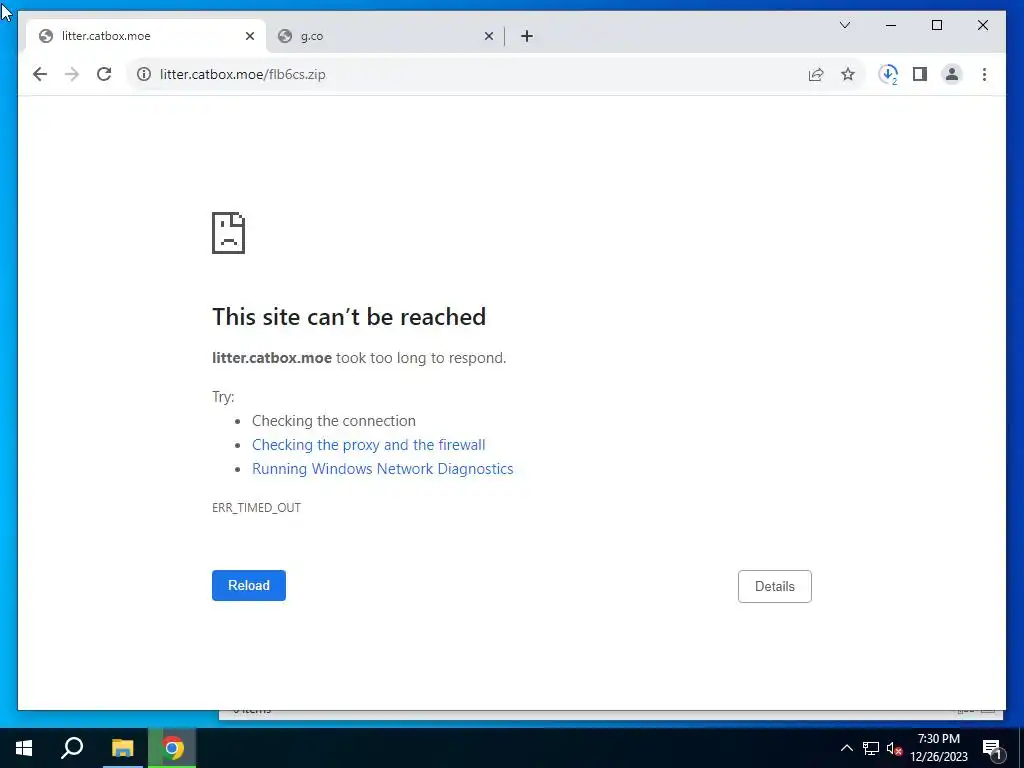Click the ERR_TIMED_OUT error code text

tap(256, 507)
